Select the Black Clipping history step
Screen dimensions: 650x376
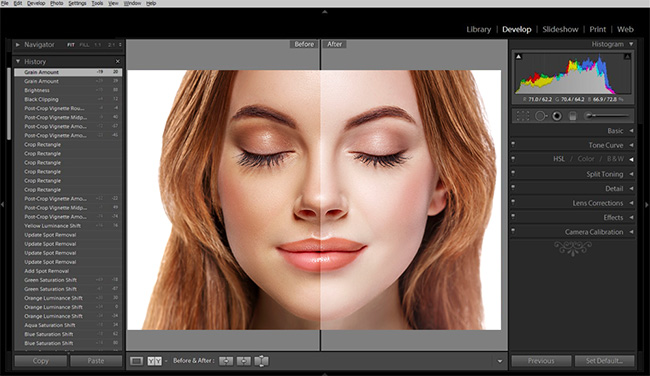(x=68, y=99)
